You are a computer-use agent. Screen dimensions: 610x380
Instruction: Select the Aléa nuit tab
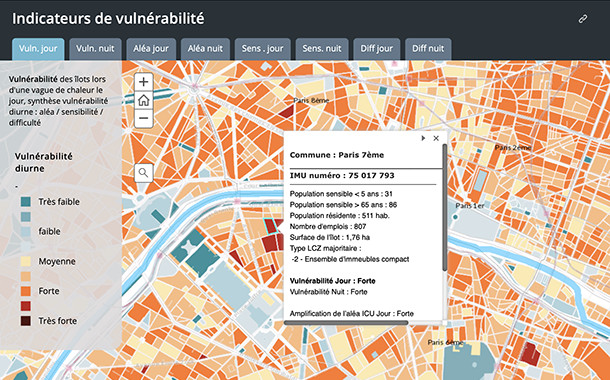tap(205, 49)
